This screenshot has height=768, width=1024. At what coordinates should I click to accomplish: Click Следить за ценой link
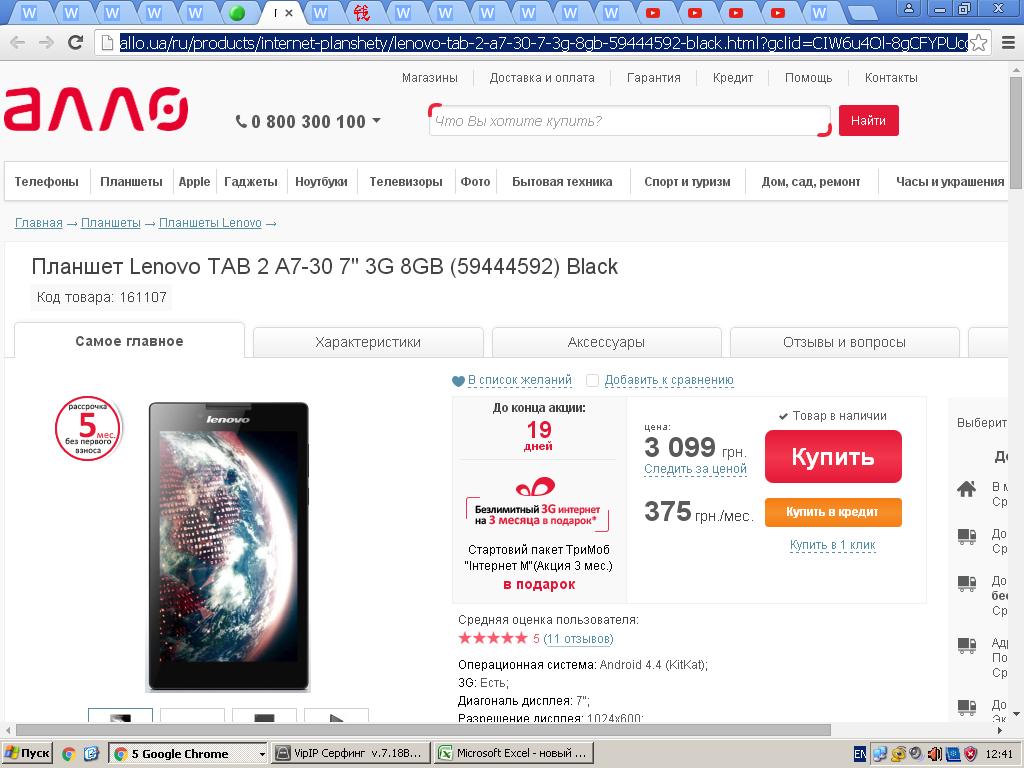point(696,469)
